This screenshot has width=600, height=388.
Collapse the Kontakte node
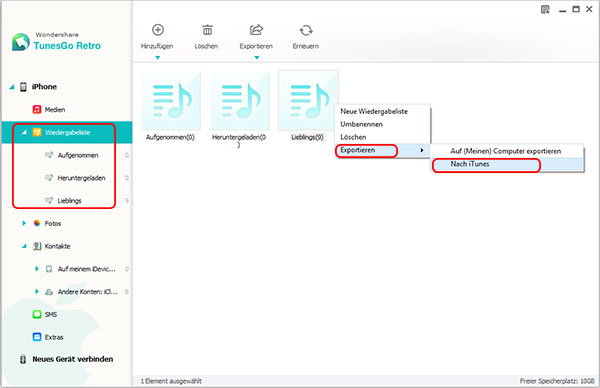pos(24,246)
